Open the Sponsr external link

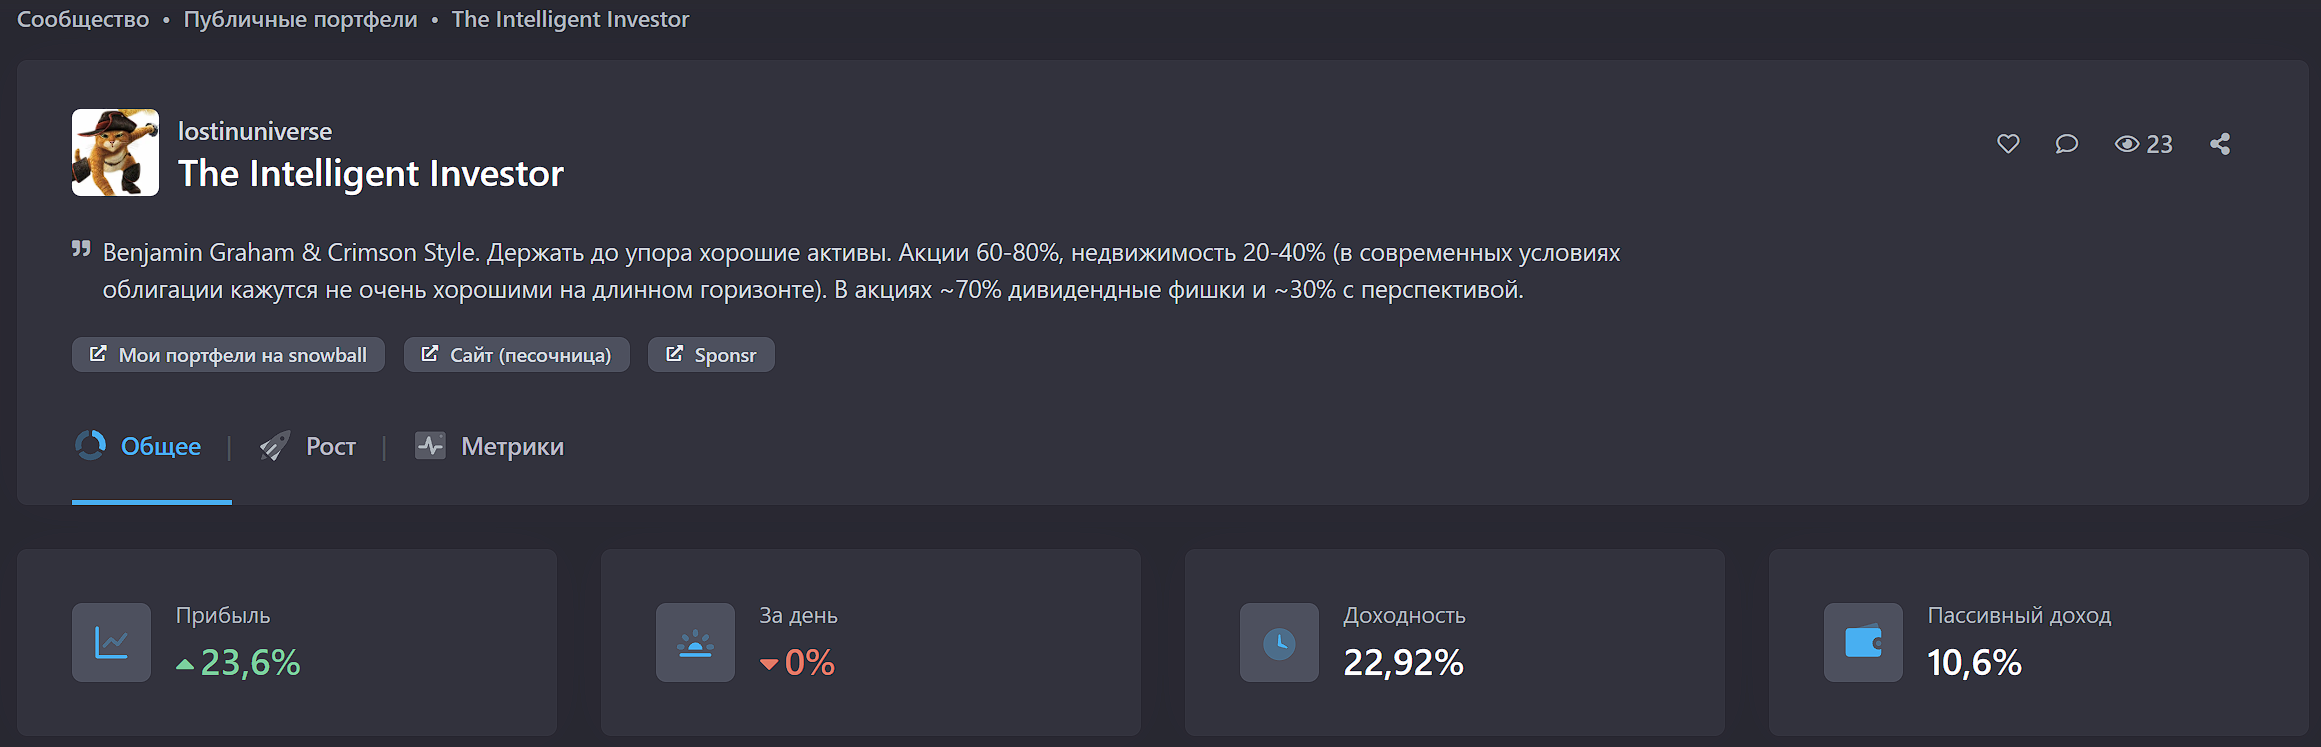(711, 355)
